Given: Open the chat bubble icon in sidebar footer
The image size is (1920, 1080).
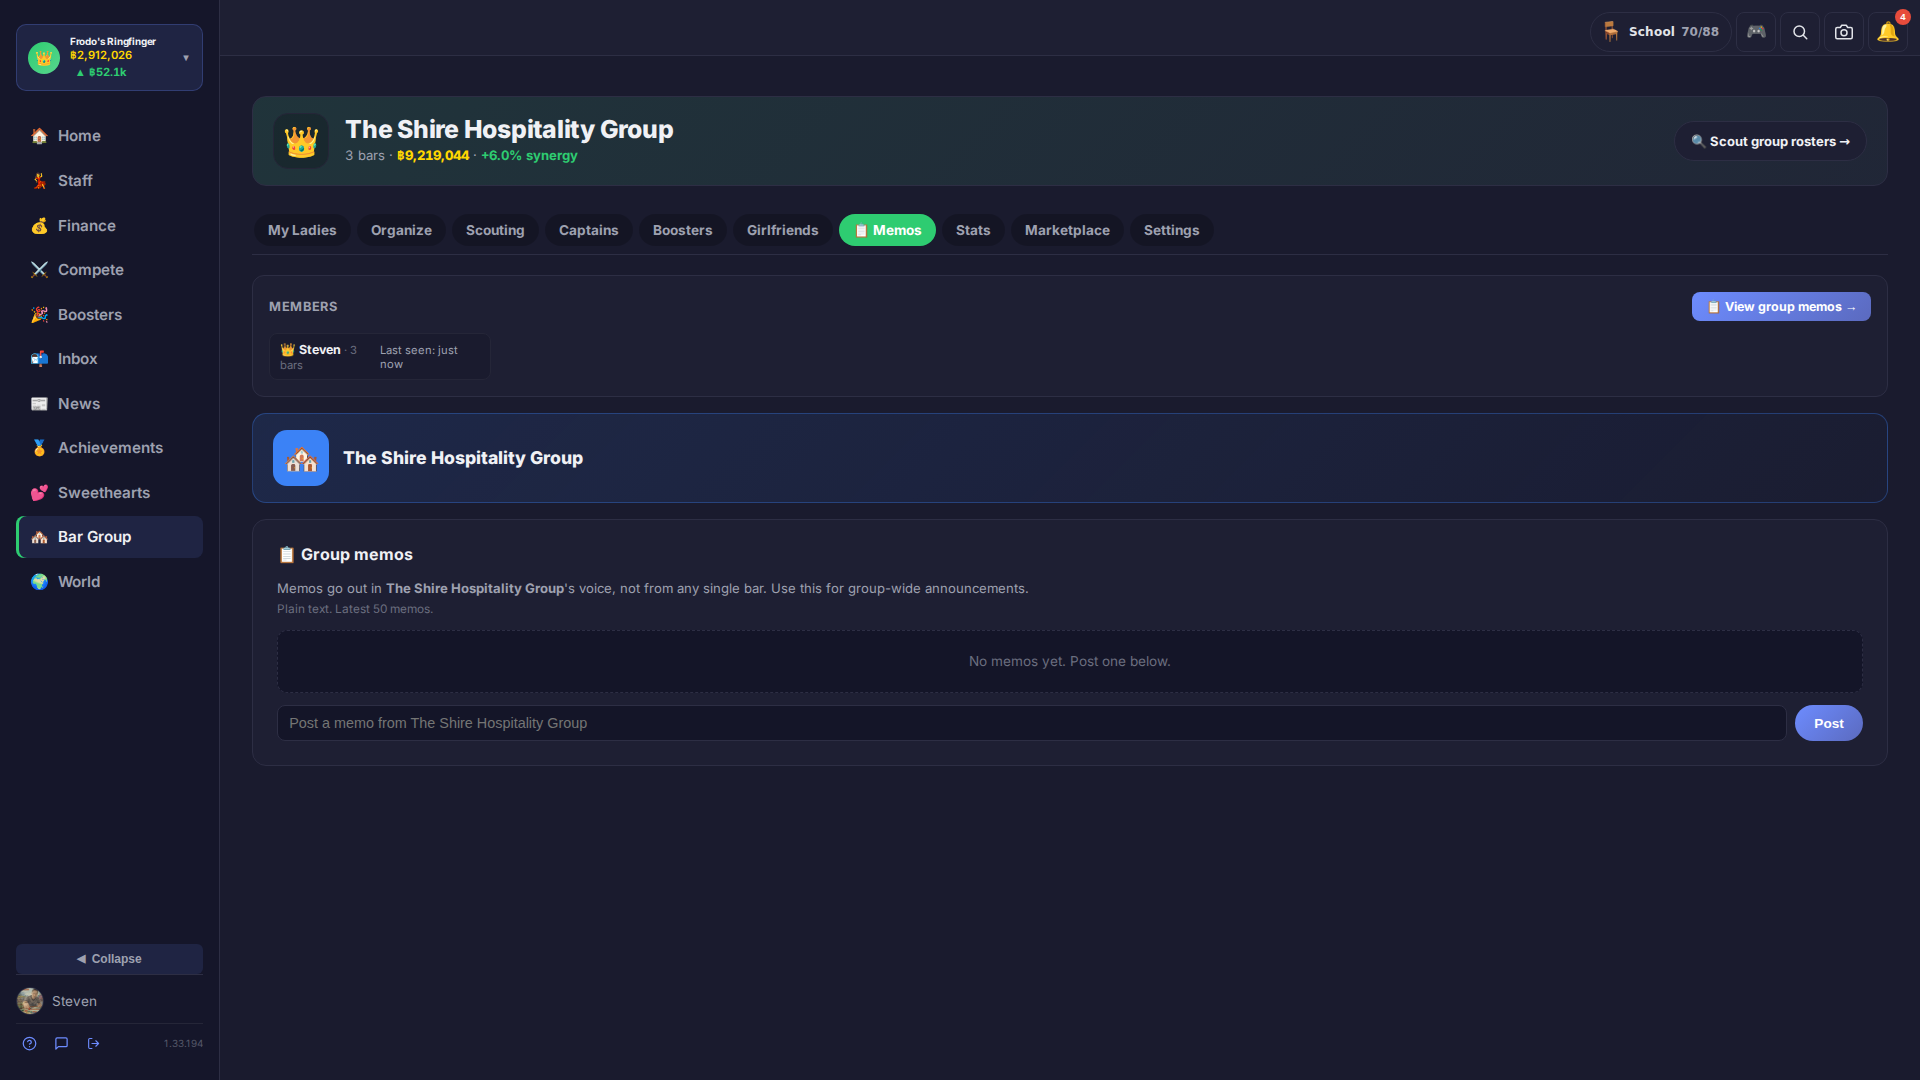Looking at the screenshot, I should (62, 1043).
